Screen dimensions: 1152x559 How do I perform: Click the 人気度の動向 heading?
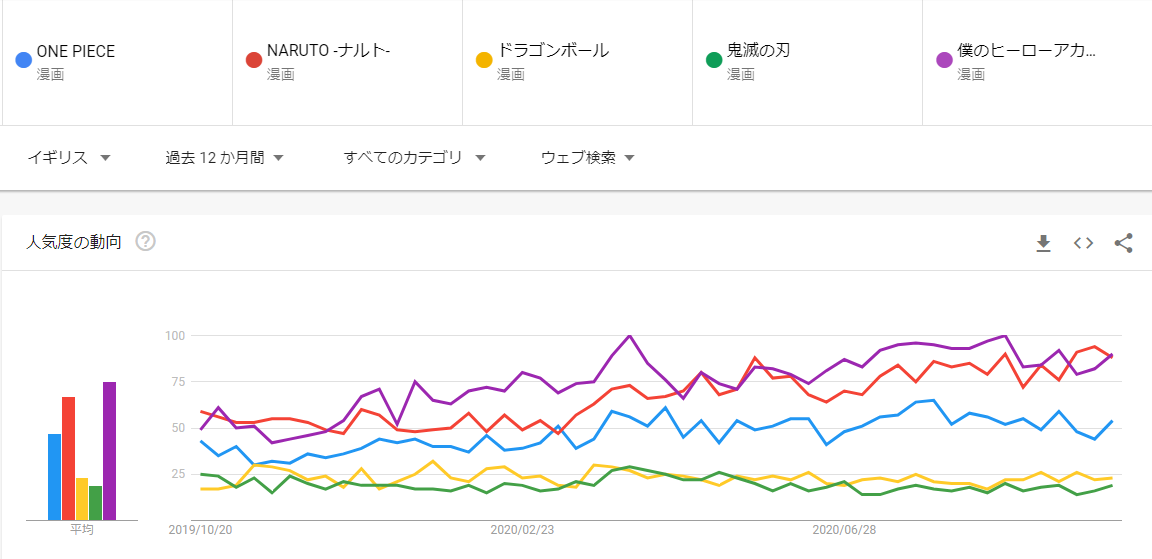coord(74,242)
